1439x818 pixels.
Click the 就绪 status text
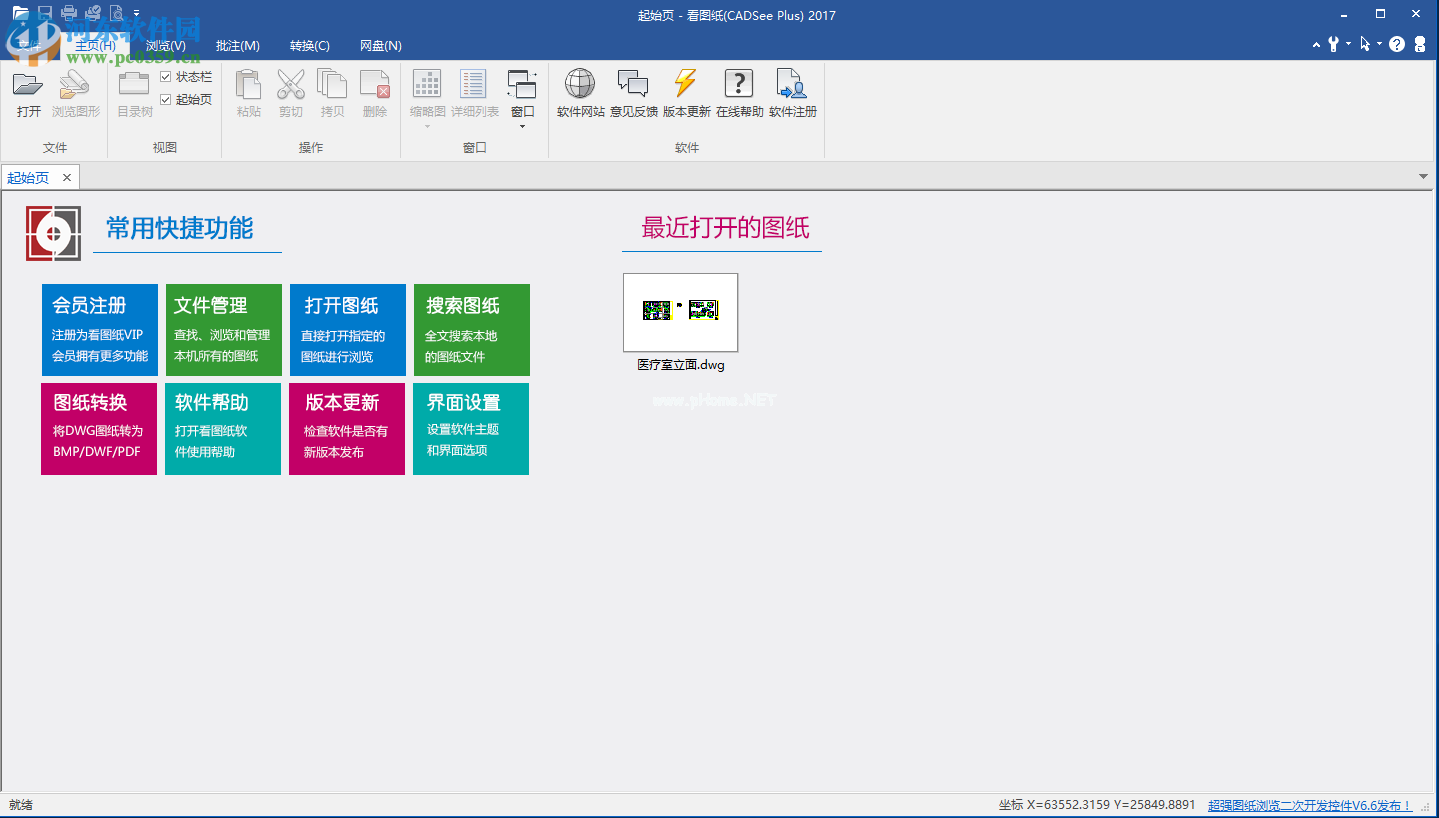tap(21, 805)
